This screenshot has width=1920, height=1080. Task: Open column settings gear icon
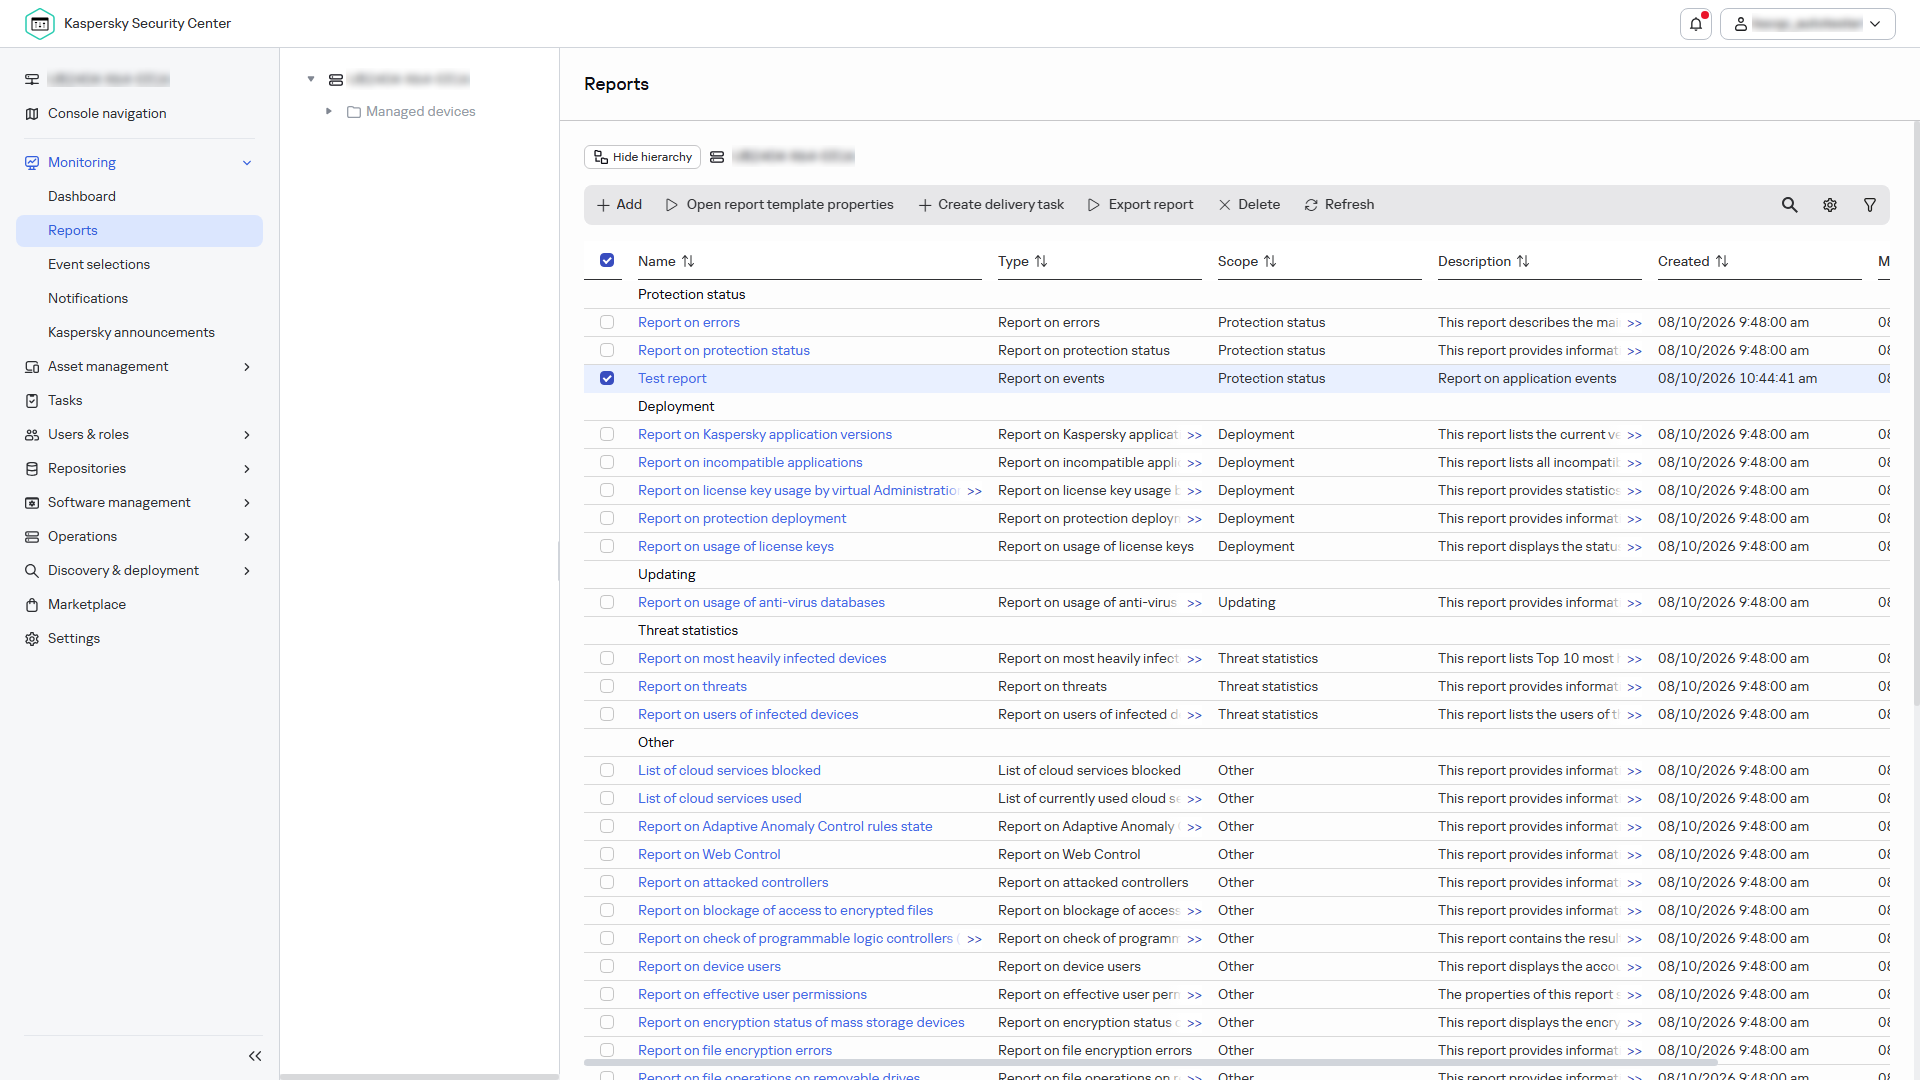[1830, 205]
